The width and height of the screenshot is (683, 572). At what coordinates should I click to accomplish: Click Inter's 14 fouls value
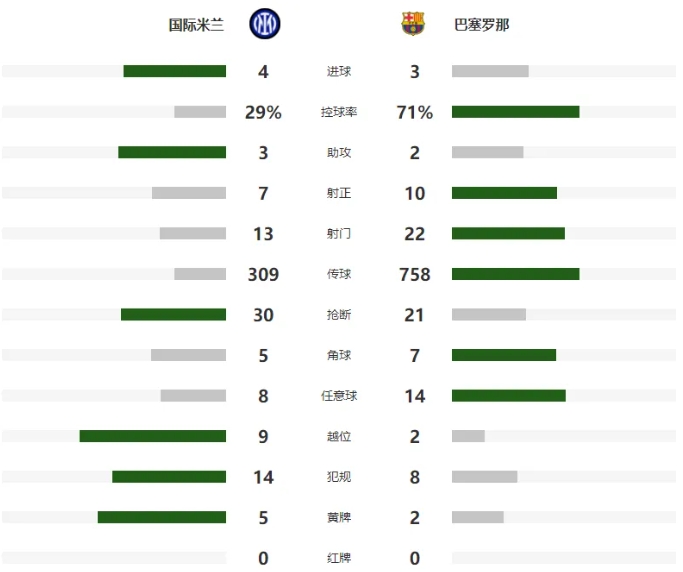[x=264, y=477]
